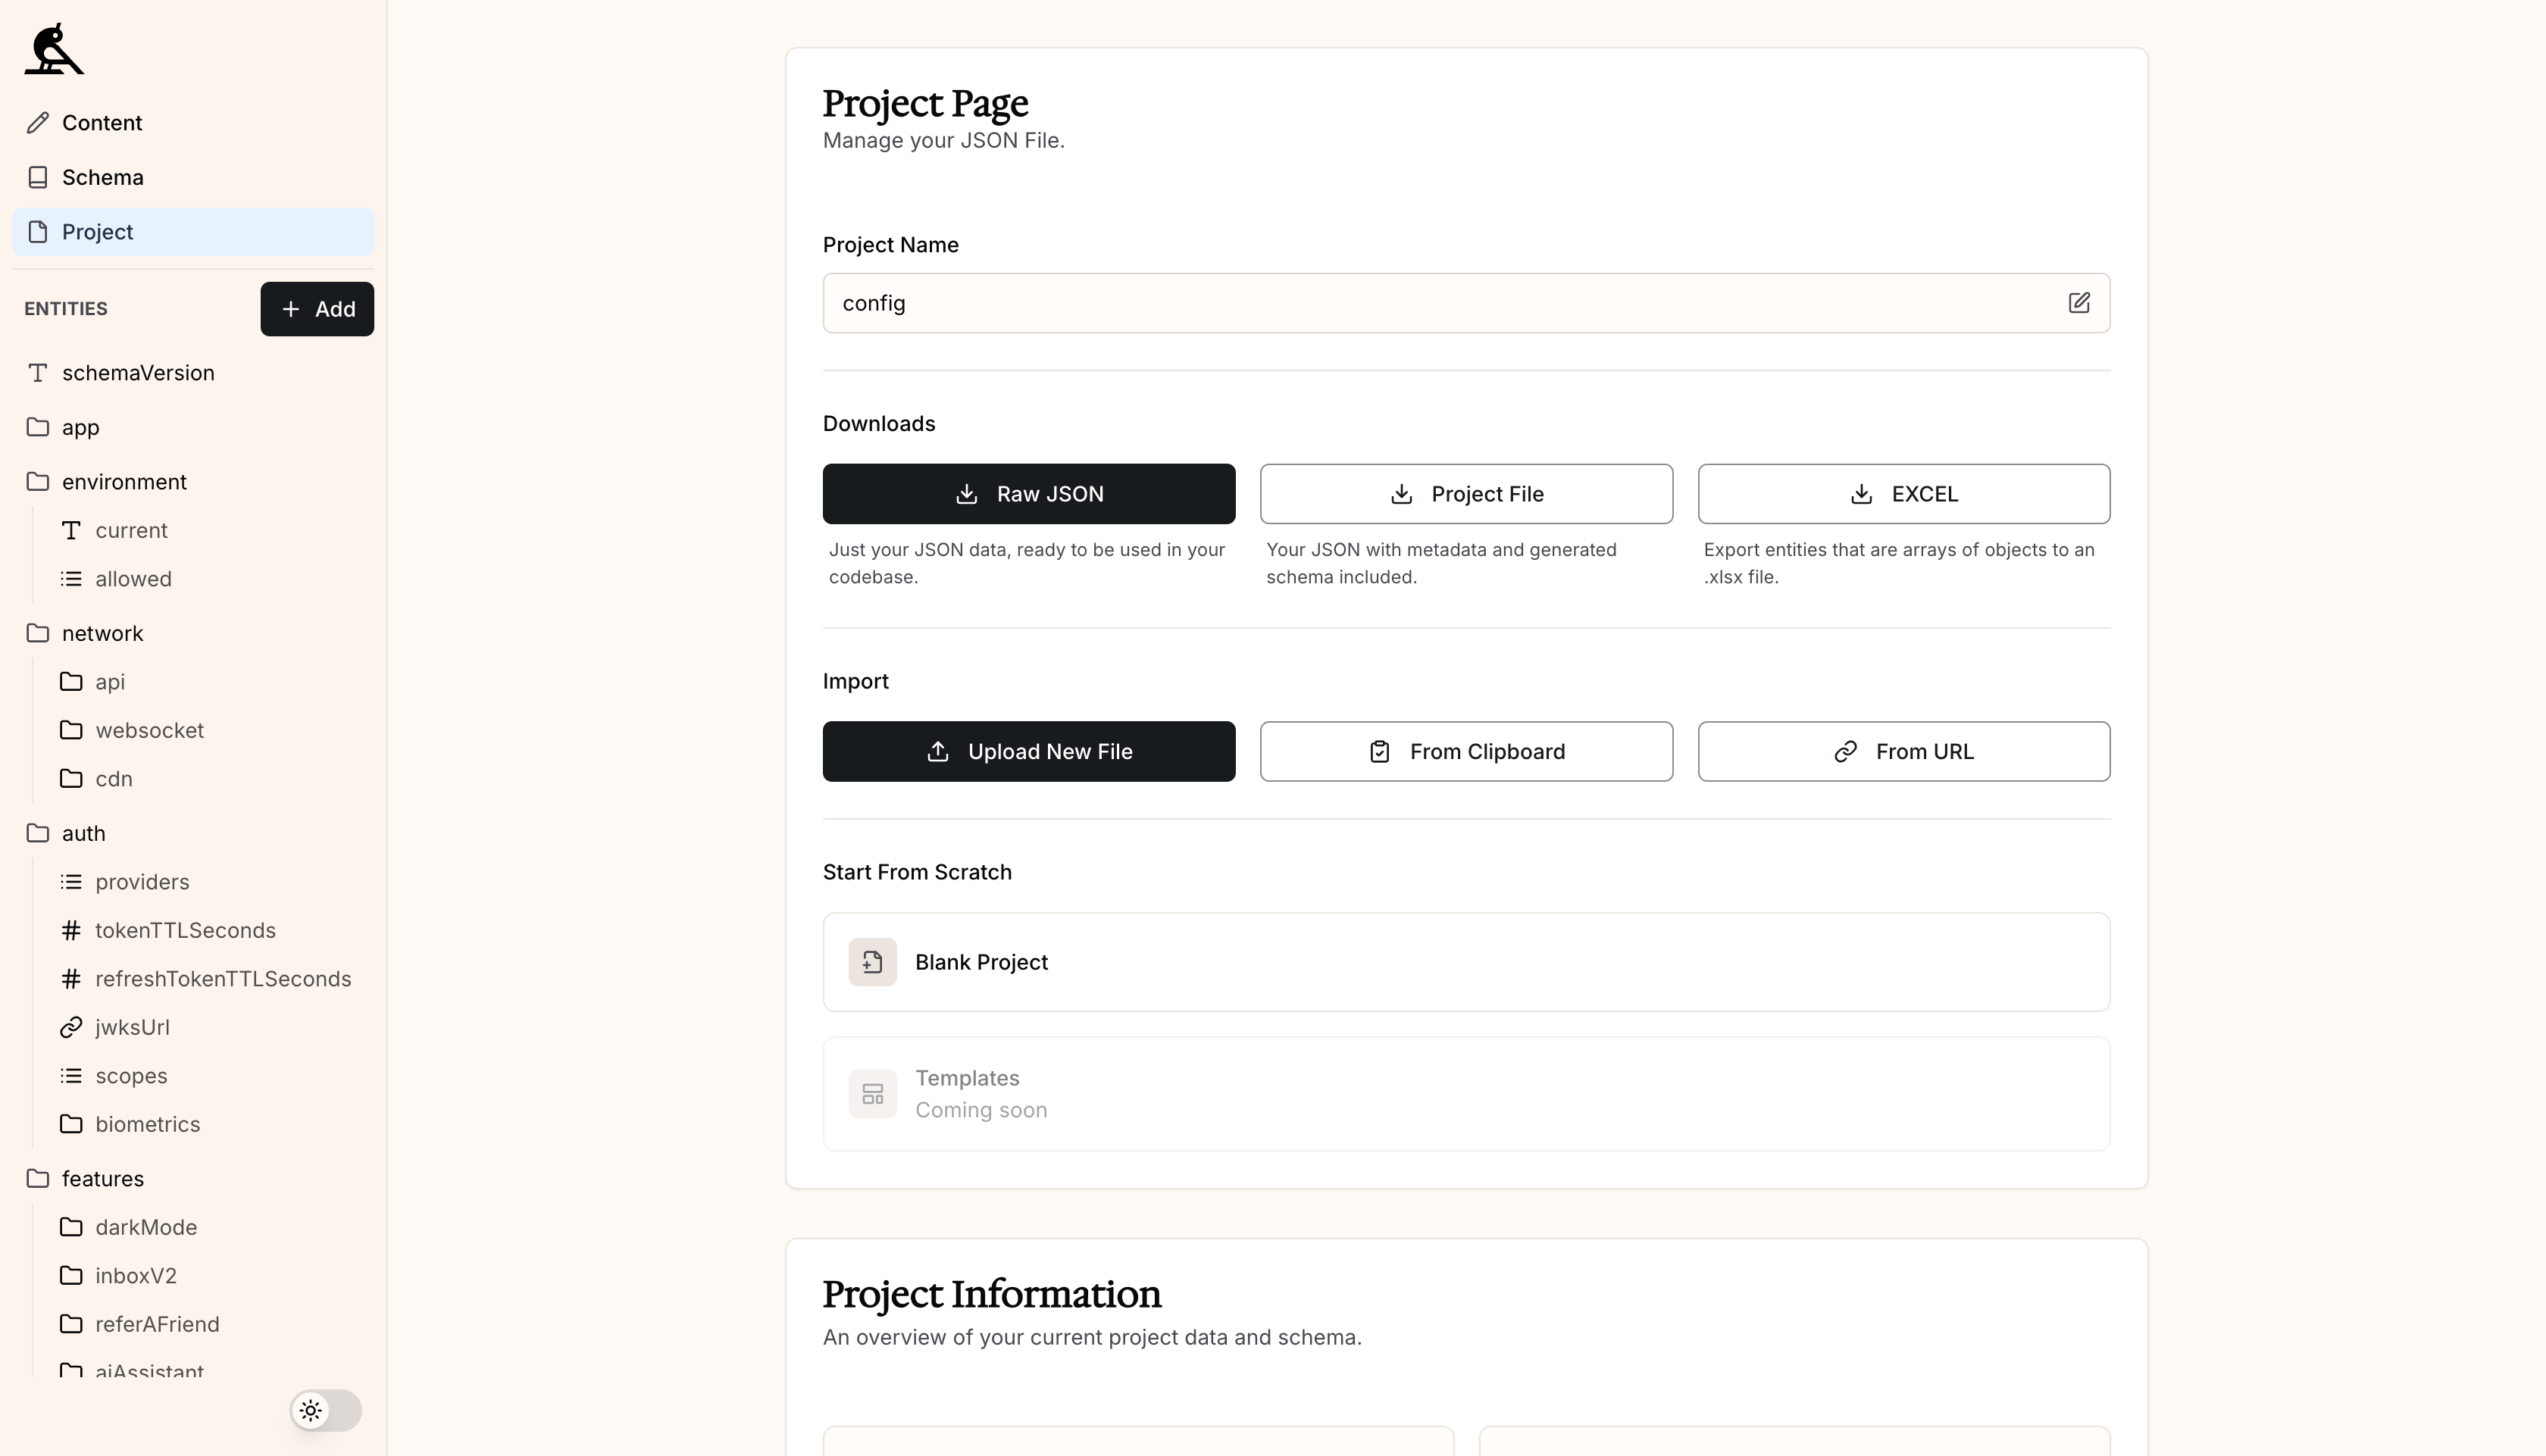Image resolution: width=2546 pixels, height=1456 pixels.
Task: Click the folder icon next to websocket
Action: coord(71,730)
